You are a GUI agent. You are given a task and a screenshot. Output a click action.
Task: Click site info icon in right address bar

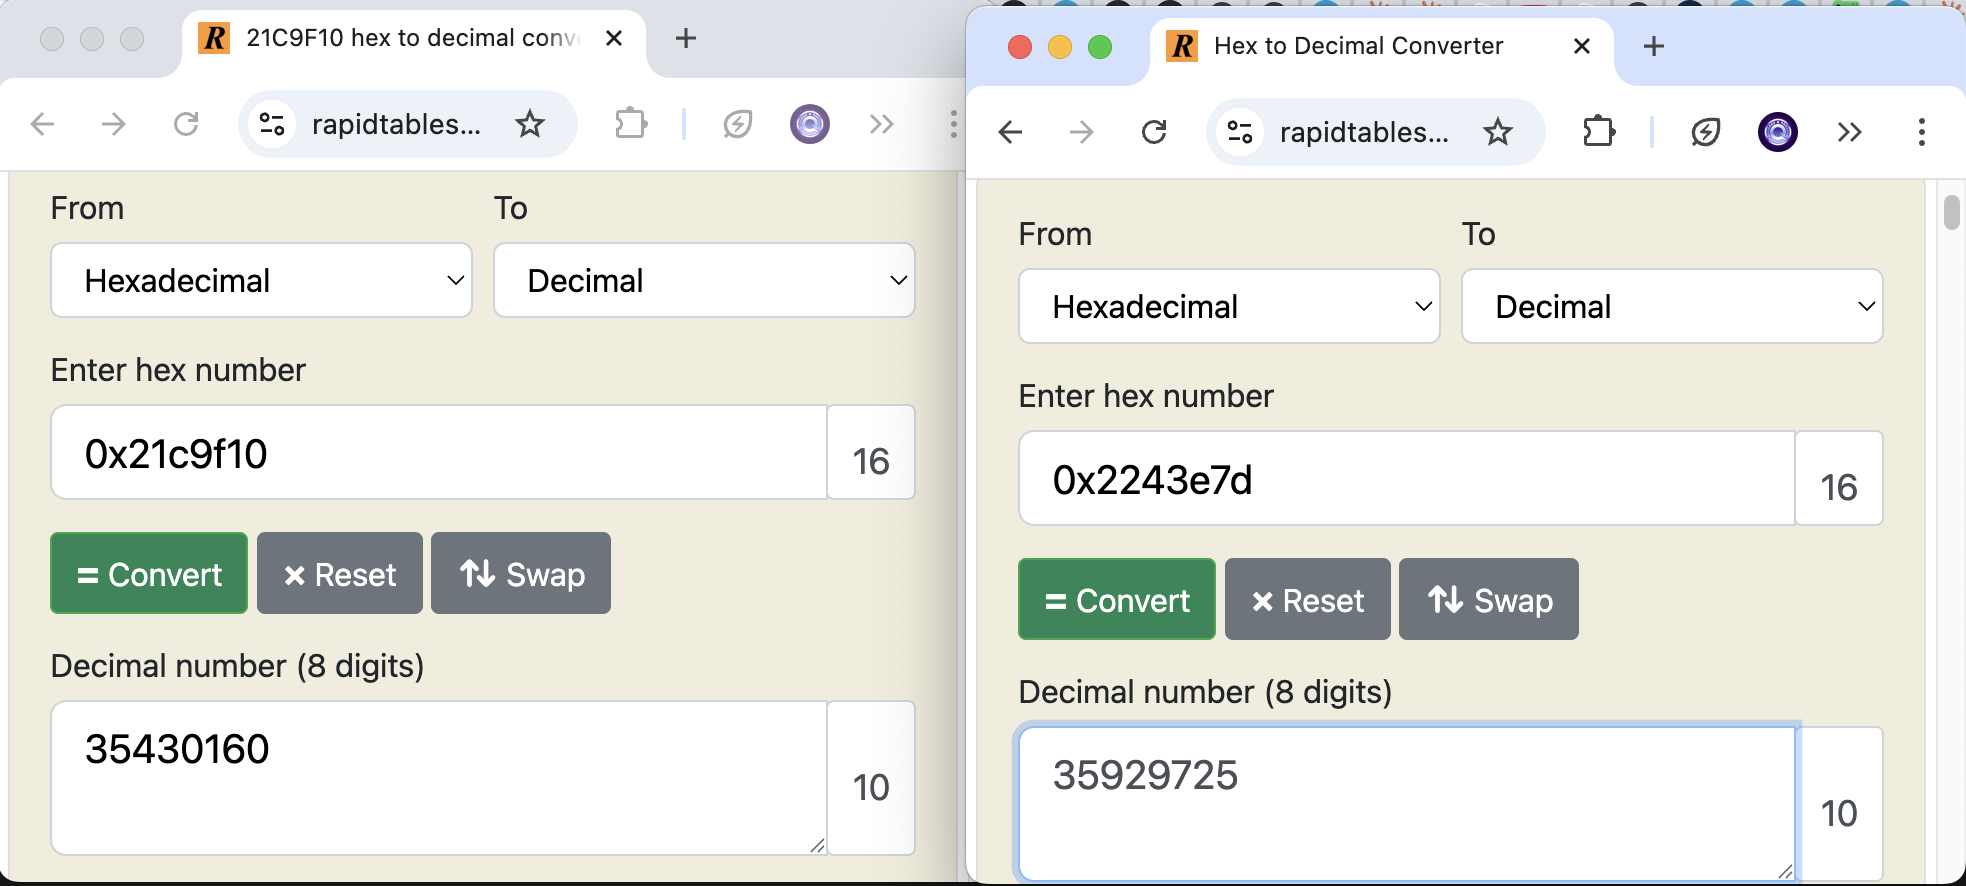pos(1240,132)
